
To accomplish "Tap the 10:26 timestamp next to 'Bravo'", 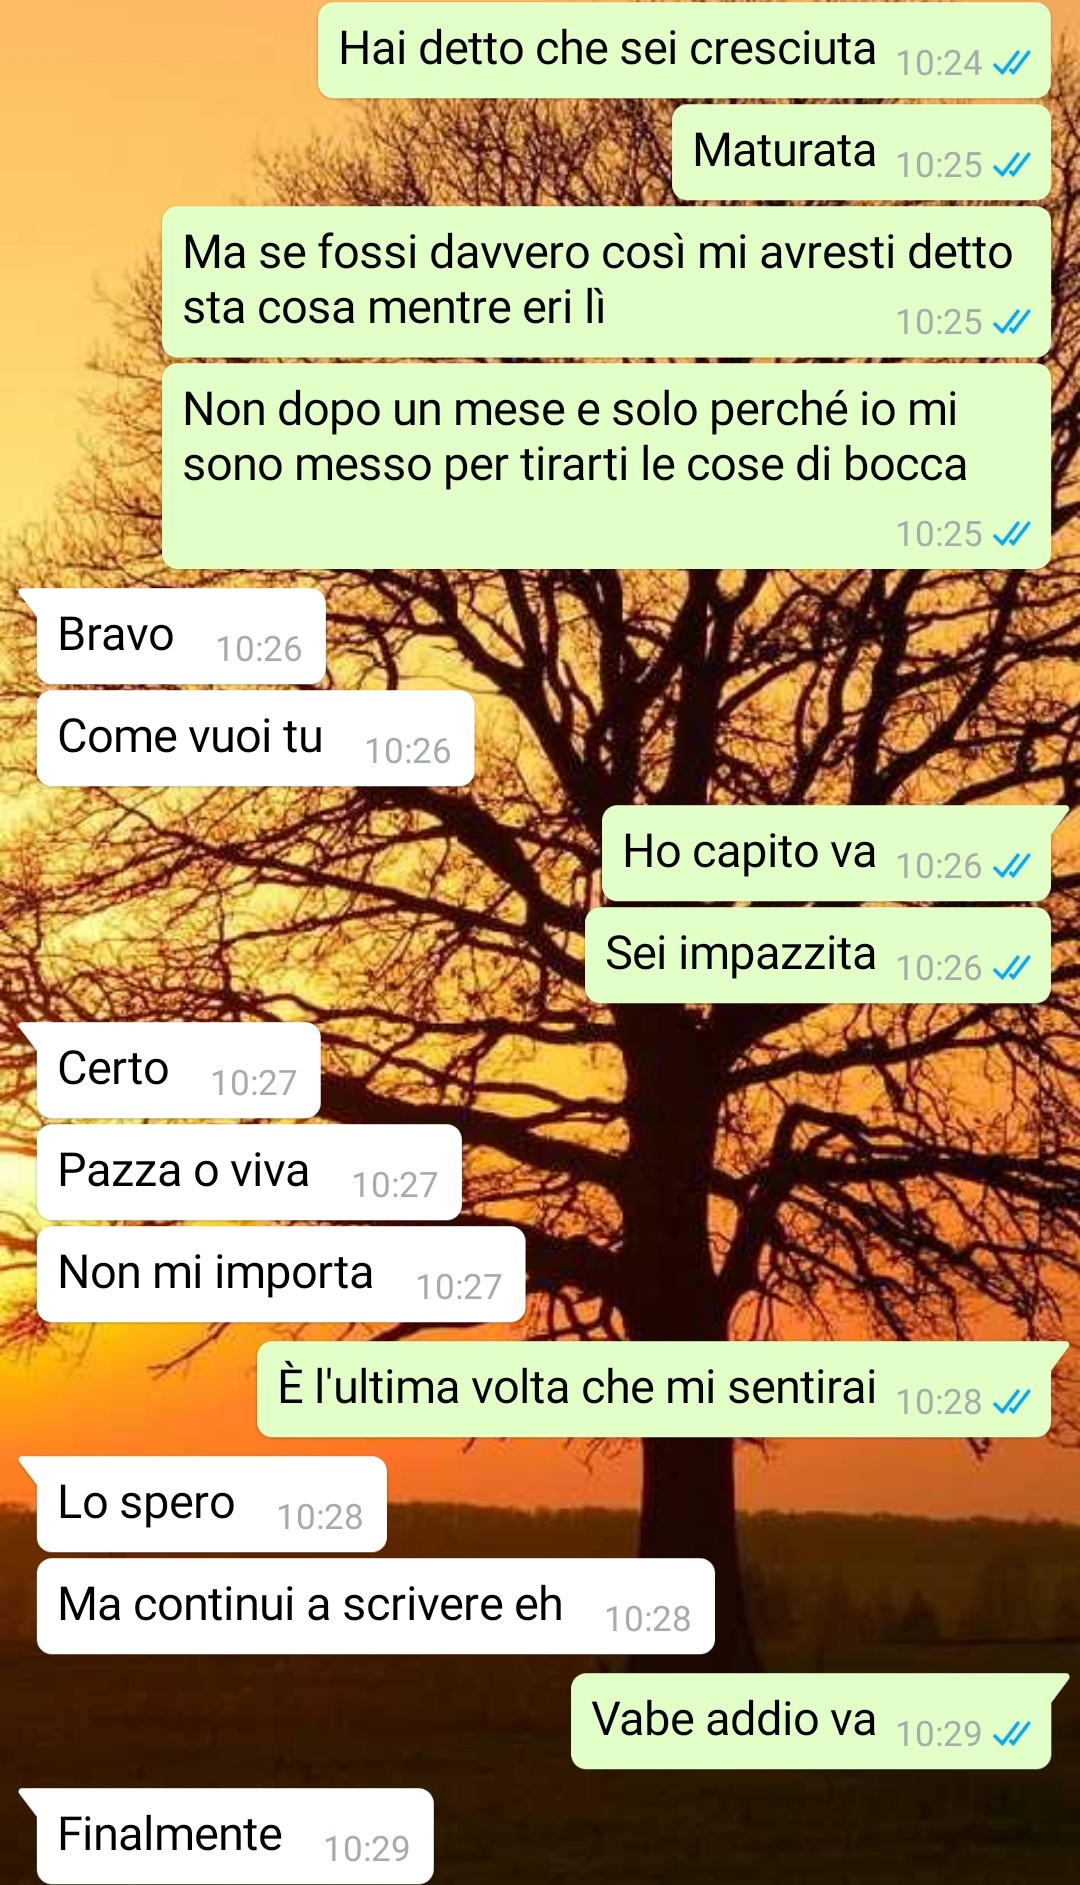I will point(259,650).
